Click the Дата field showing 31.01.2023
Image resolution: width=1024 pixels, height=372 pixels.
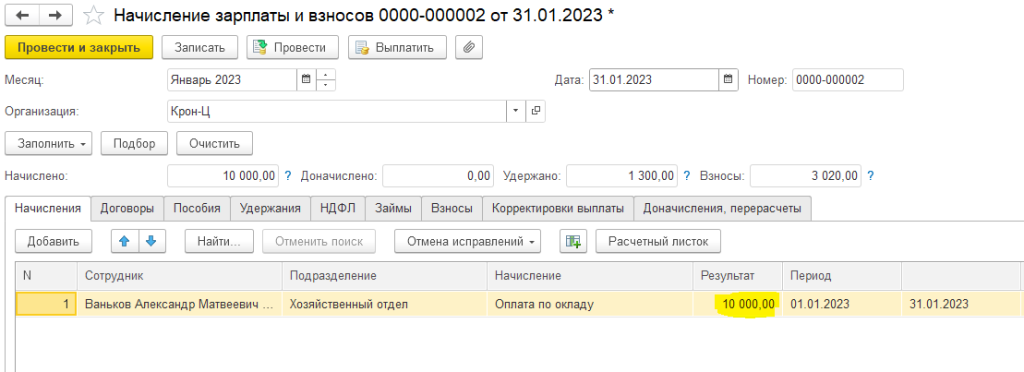tap(654, 80)
